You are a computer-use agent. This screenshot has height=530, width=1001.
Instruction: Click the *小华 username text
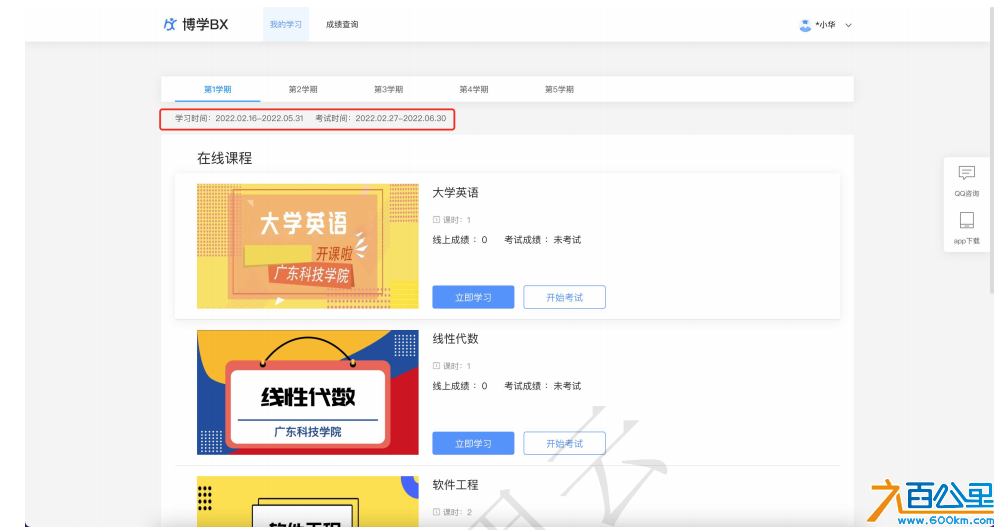tap(825, 25)
